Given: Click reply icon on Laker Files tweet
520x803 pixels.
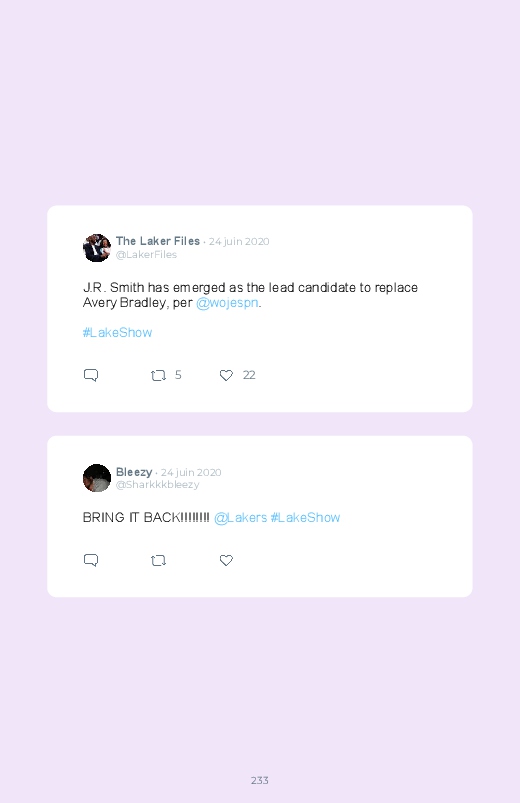Looking at the screenshot, I should 91,375.
